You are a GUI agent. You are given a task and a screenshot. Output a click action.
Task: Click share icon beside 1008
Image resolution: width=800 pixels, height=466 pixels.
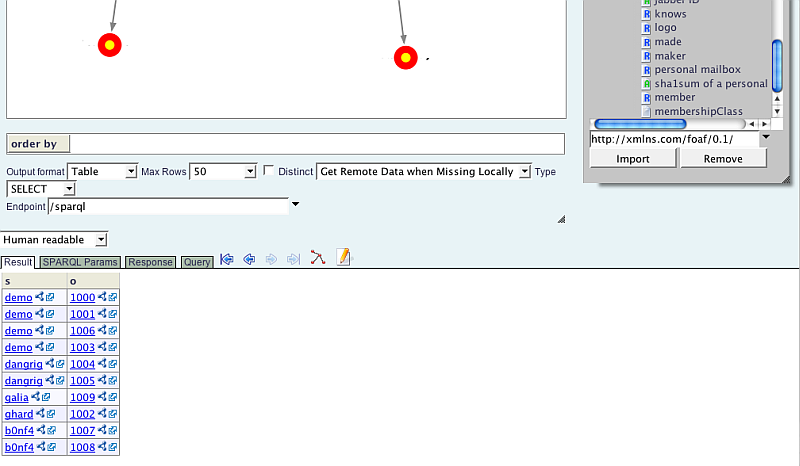pyautogui.click(x=102, y=446)
